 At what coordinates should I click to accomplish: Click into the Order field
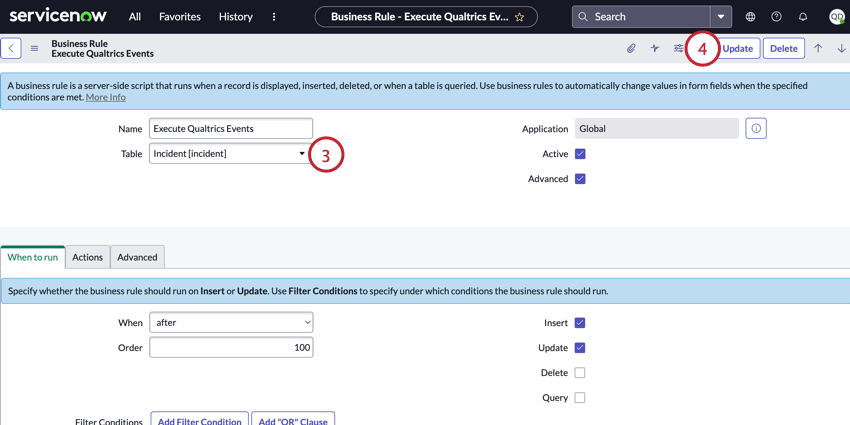[231, 347]
